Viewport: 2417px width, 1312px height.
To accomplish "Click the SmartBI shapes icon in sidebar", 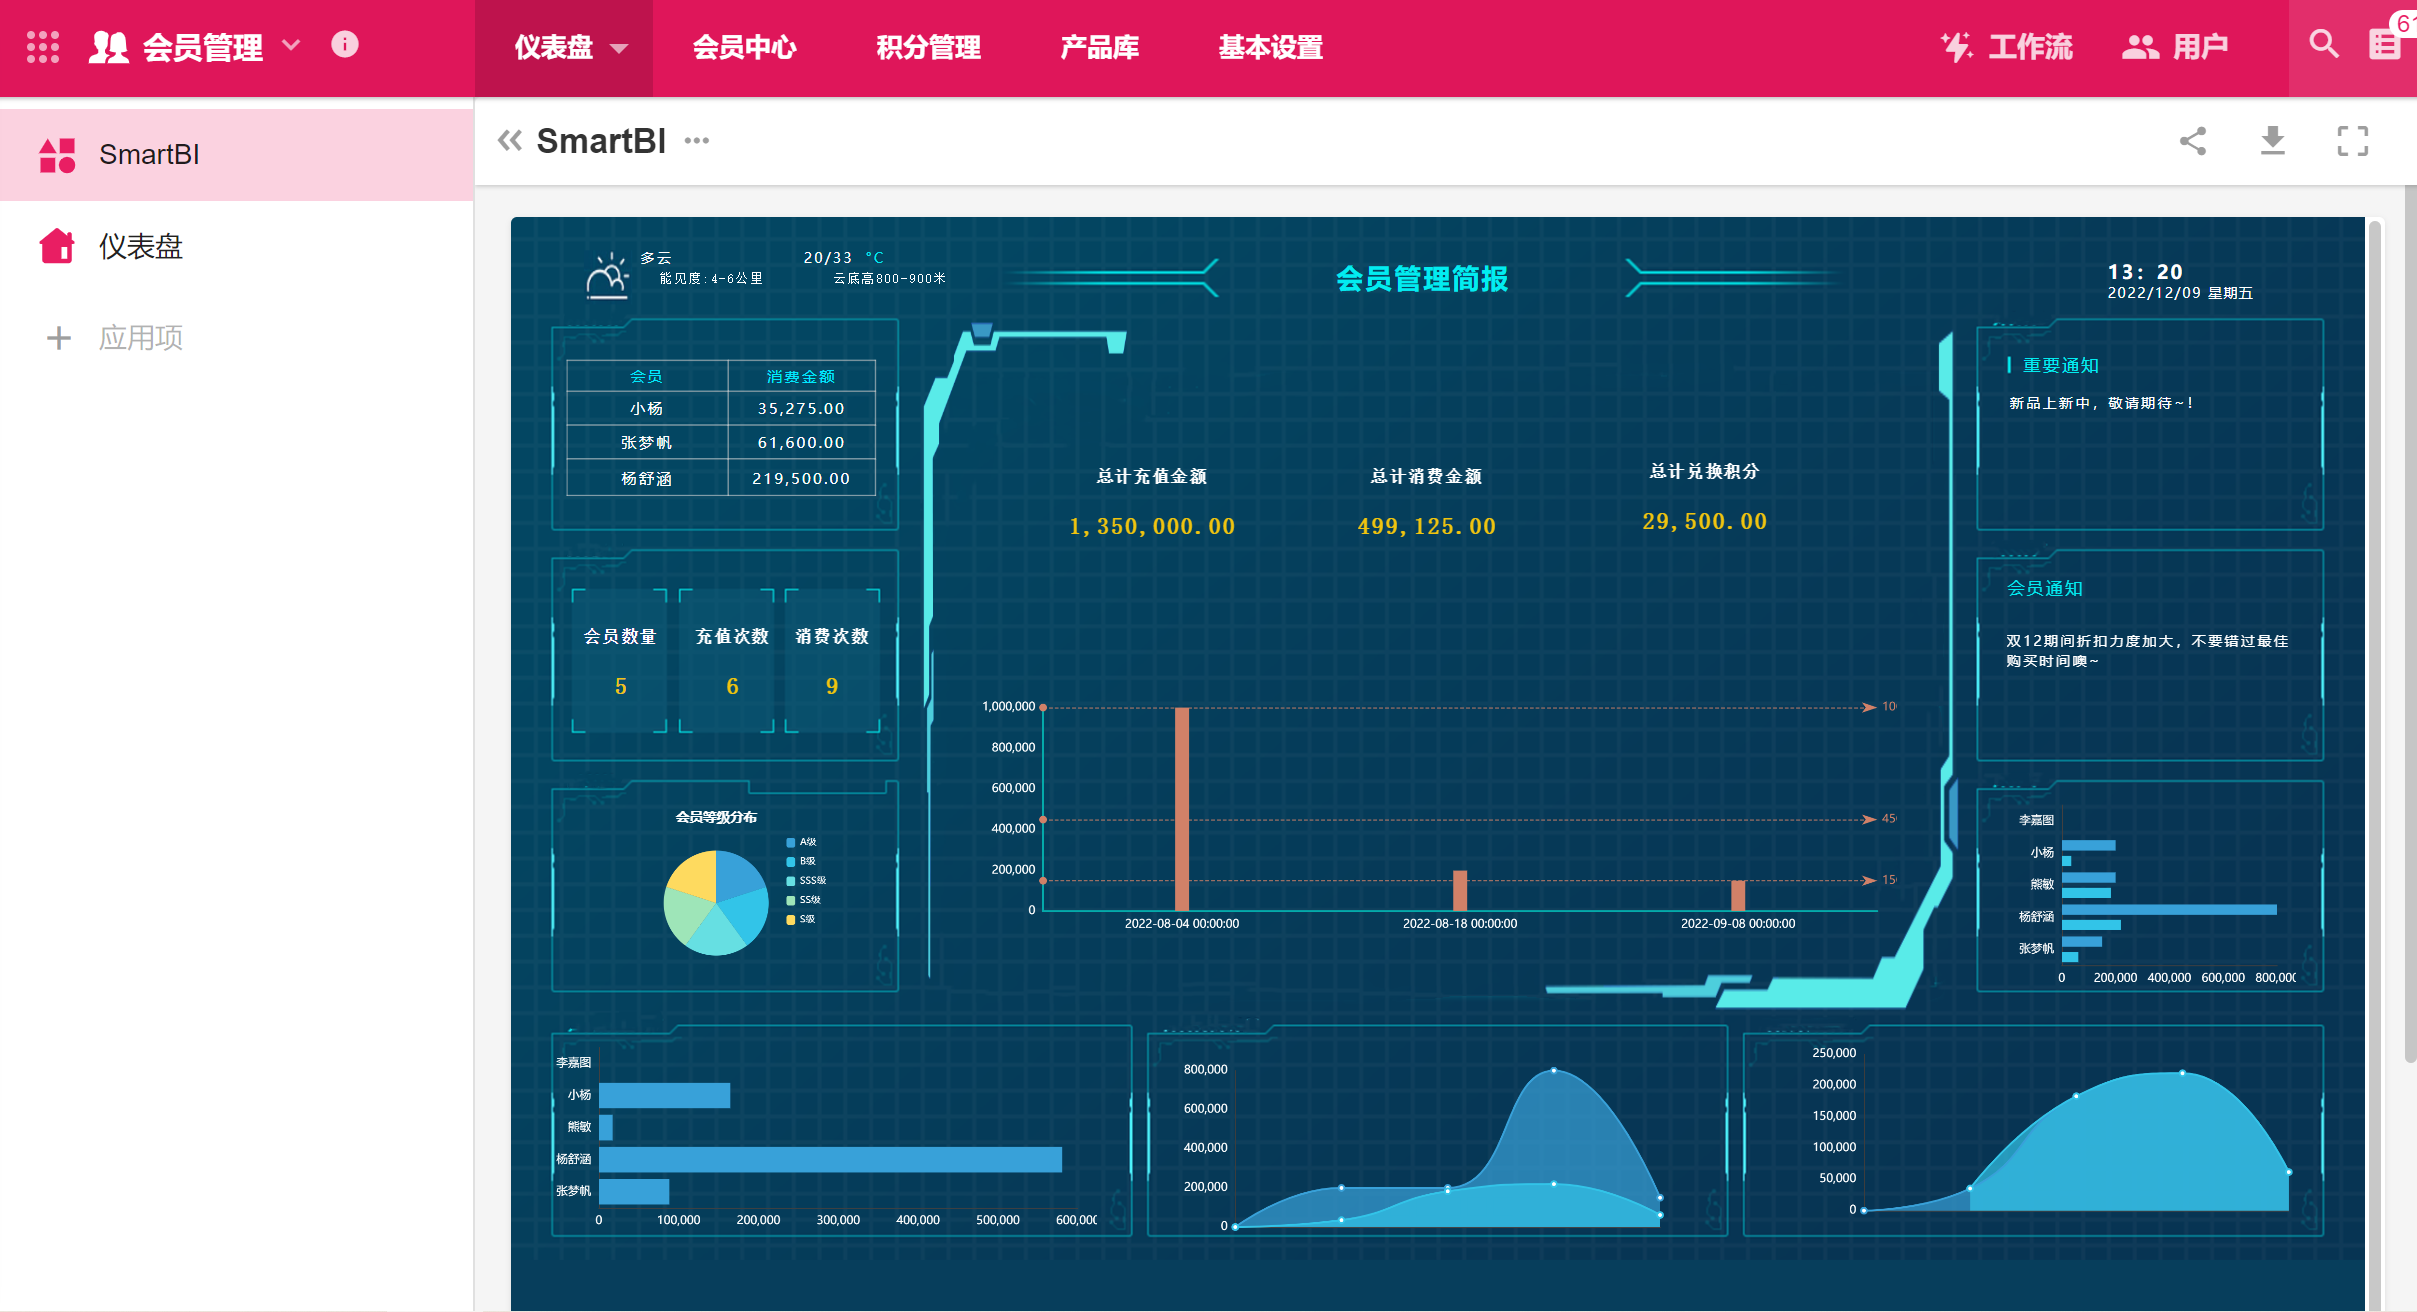I will [57, 155].
